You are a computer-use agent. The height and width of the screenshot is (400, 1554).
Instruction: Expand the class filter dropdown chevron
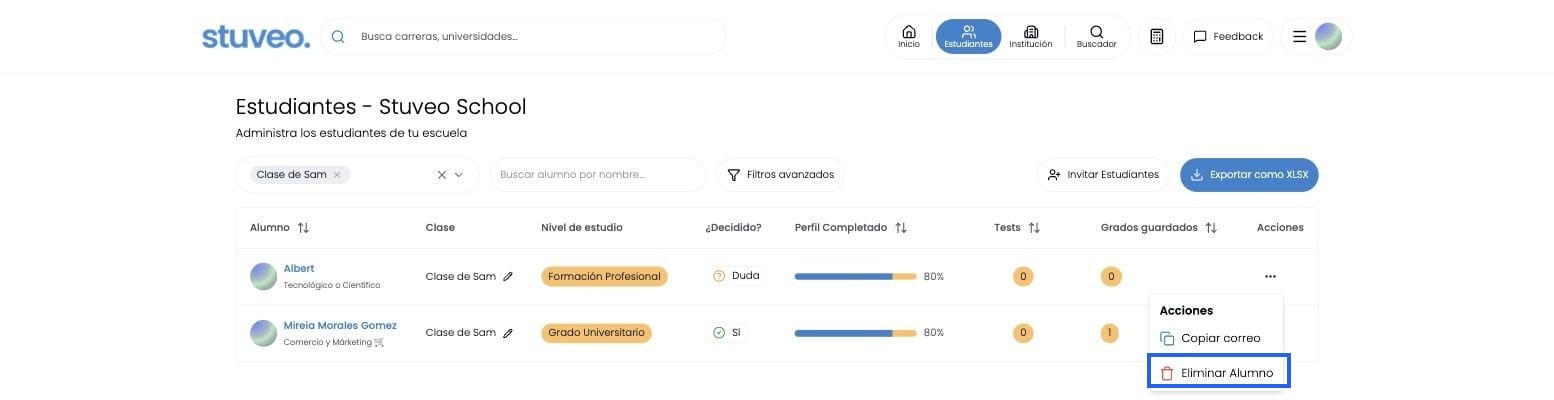[x=459, y=174]
